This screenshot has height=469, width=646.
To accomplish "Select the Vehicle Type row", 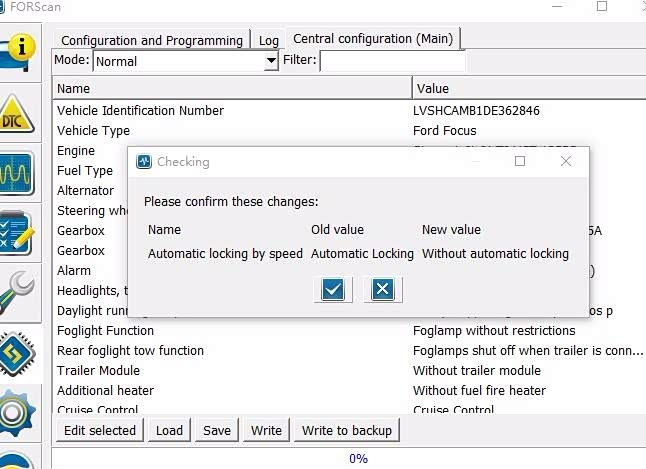I will point(349,131).
